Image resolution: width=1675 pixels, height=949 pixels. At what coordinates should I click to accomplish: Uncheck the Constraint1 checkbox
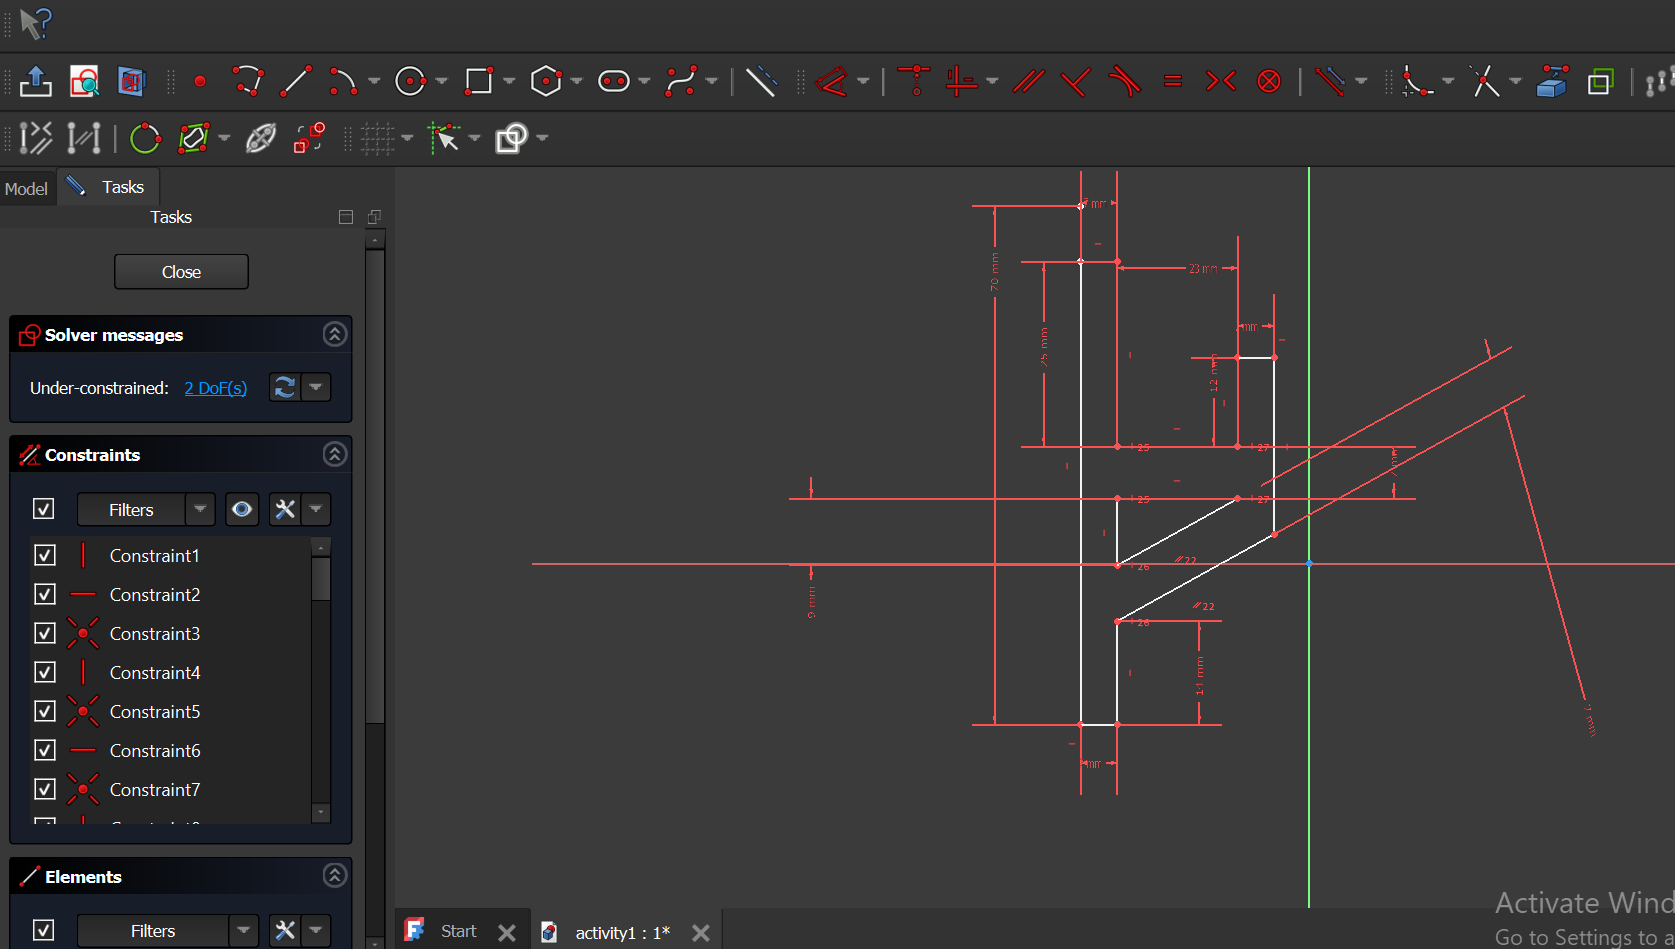coord(45,555)
